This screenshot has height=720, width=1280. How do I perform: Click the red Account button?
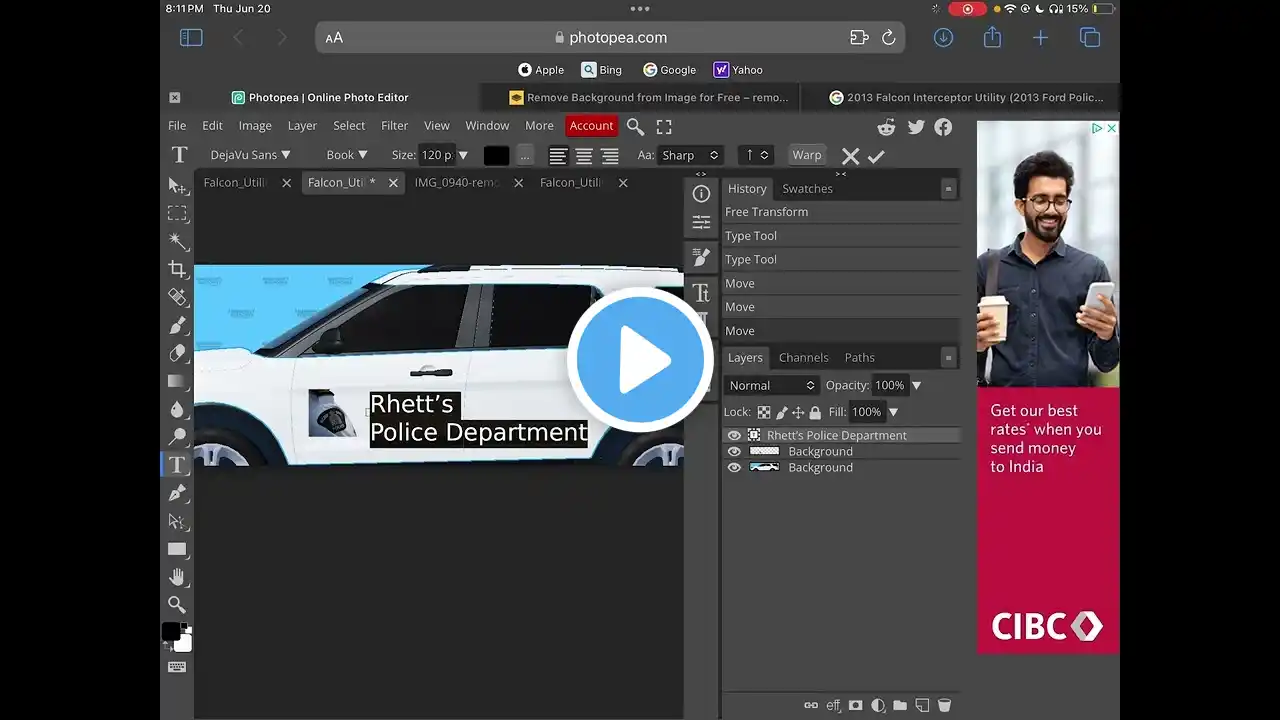(591, 126)
